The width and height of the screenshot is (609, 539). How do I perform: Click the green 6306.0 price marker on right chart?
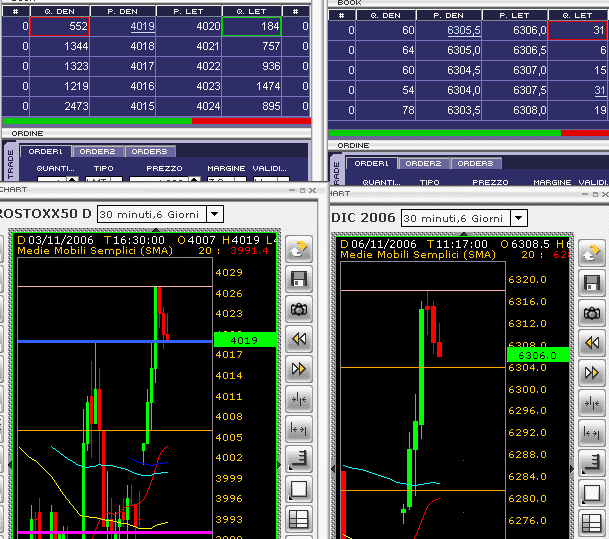pyautogui.click(x=537, y=354)
